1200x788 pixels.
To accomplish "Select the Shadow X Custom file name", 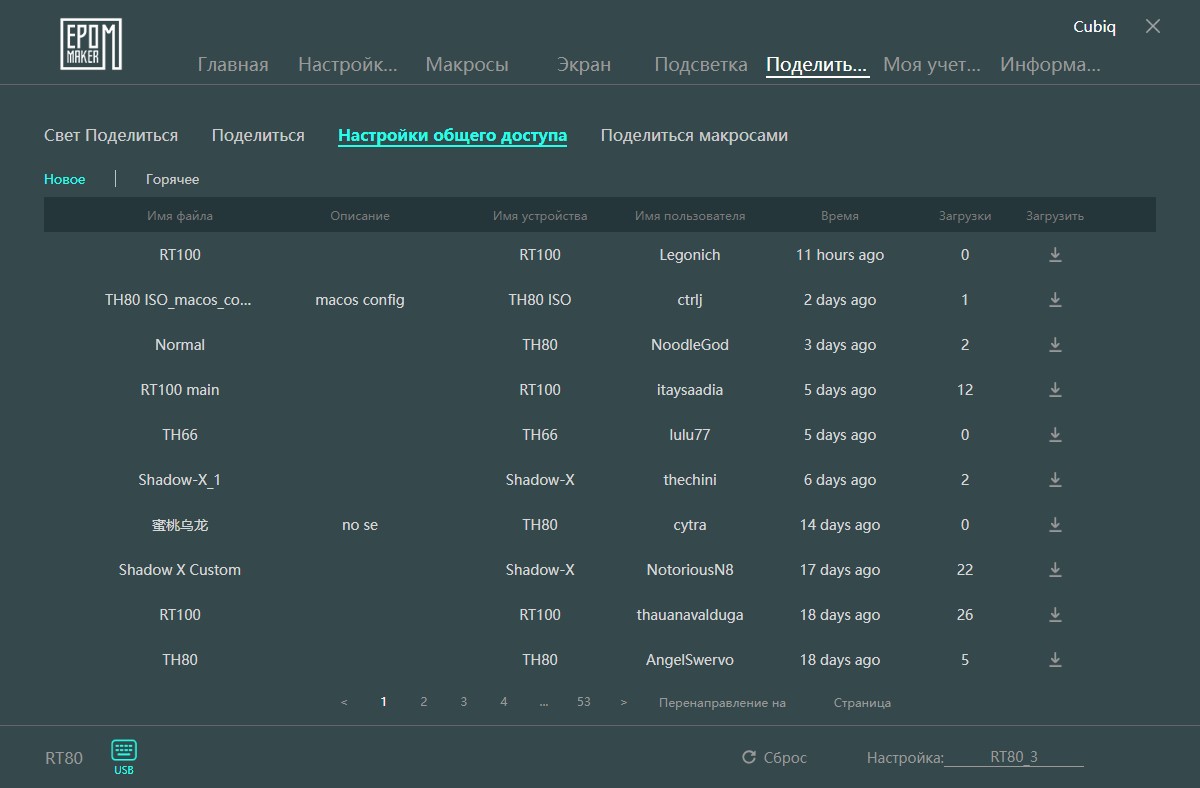I will (x=180, y=570).
